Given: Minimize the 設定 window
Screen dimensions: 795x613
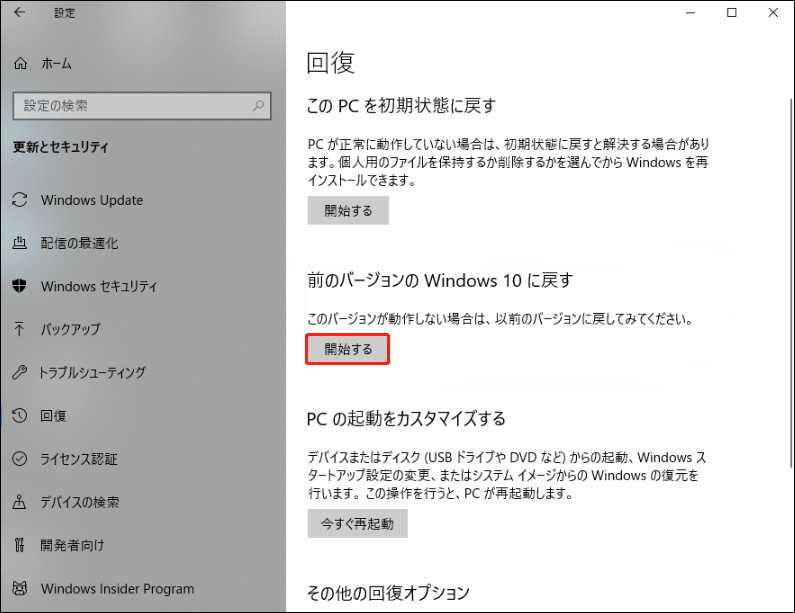Looking at the screenshot, I should 690,13.
